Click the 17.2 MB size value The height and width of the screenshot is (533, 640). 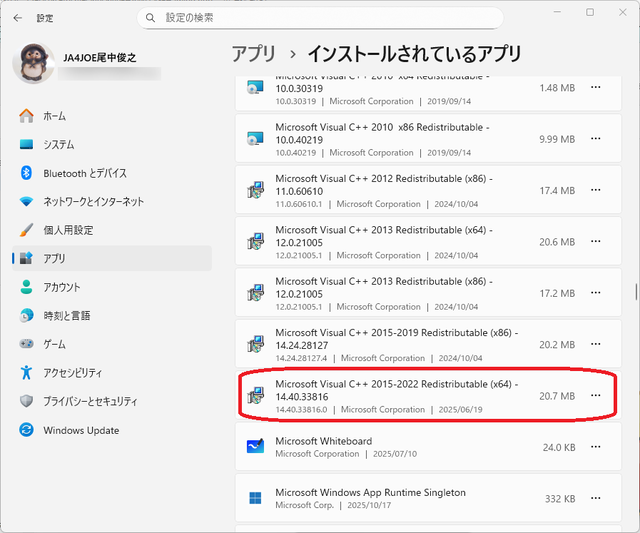[557, 293]
